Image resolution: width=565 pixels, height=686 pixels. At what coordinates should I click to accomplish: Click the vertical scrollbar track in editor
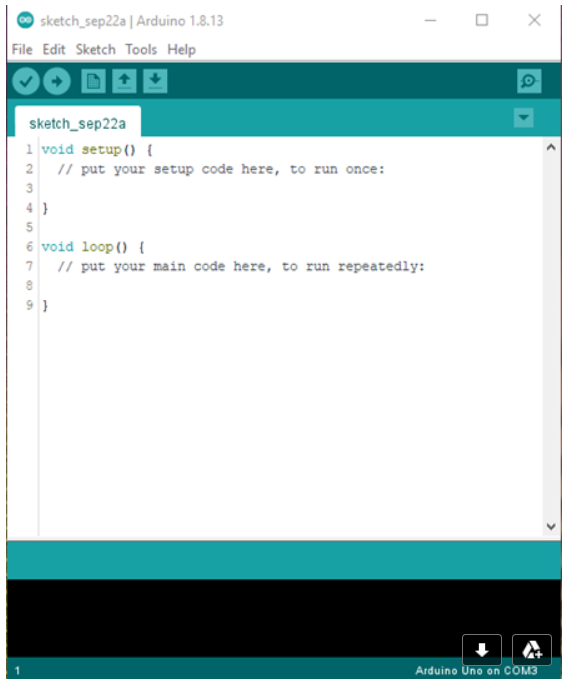(x=551, y=337)
